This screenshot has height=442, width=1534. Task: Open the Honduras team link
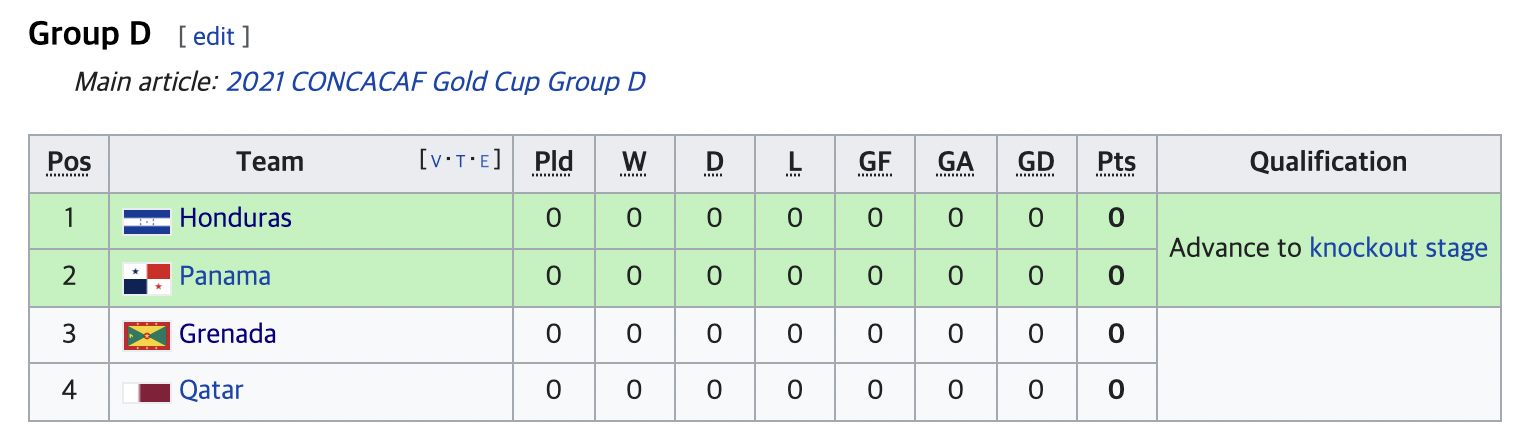[235, 218]
